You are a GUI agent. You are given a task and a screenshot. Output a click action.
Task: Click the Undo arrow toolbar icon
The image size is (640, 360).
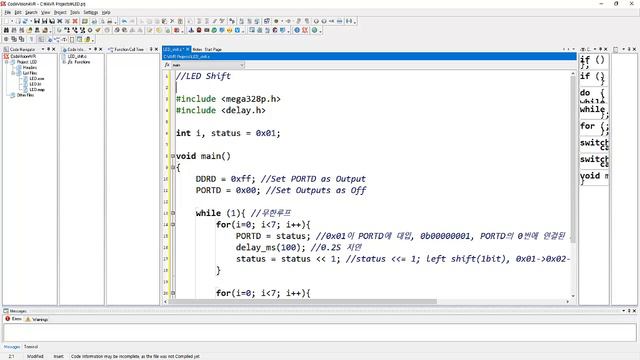coord(124,21)
